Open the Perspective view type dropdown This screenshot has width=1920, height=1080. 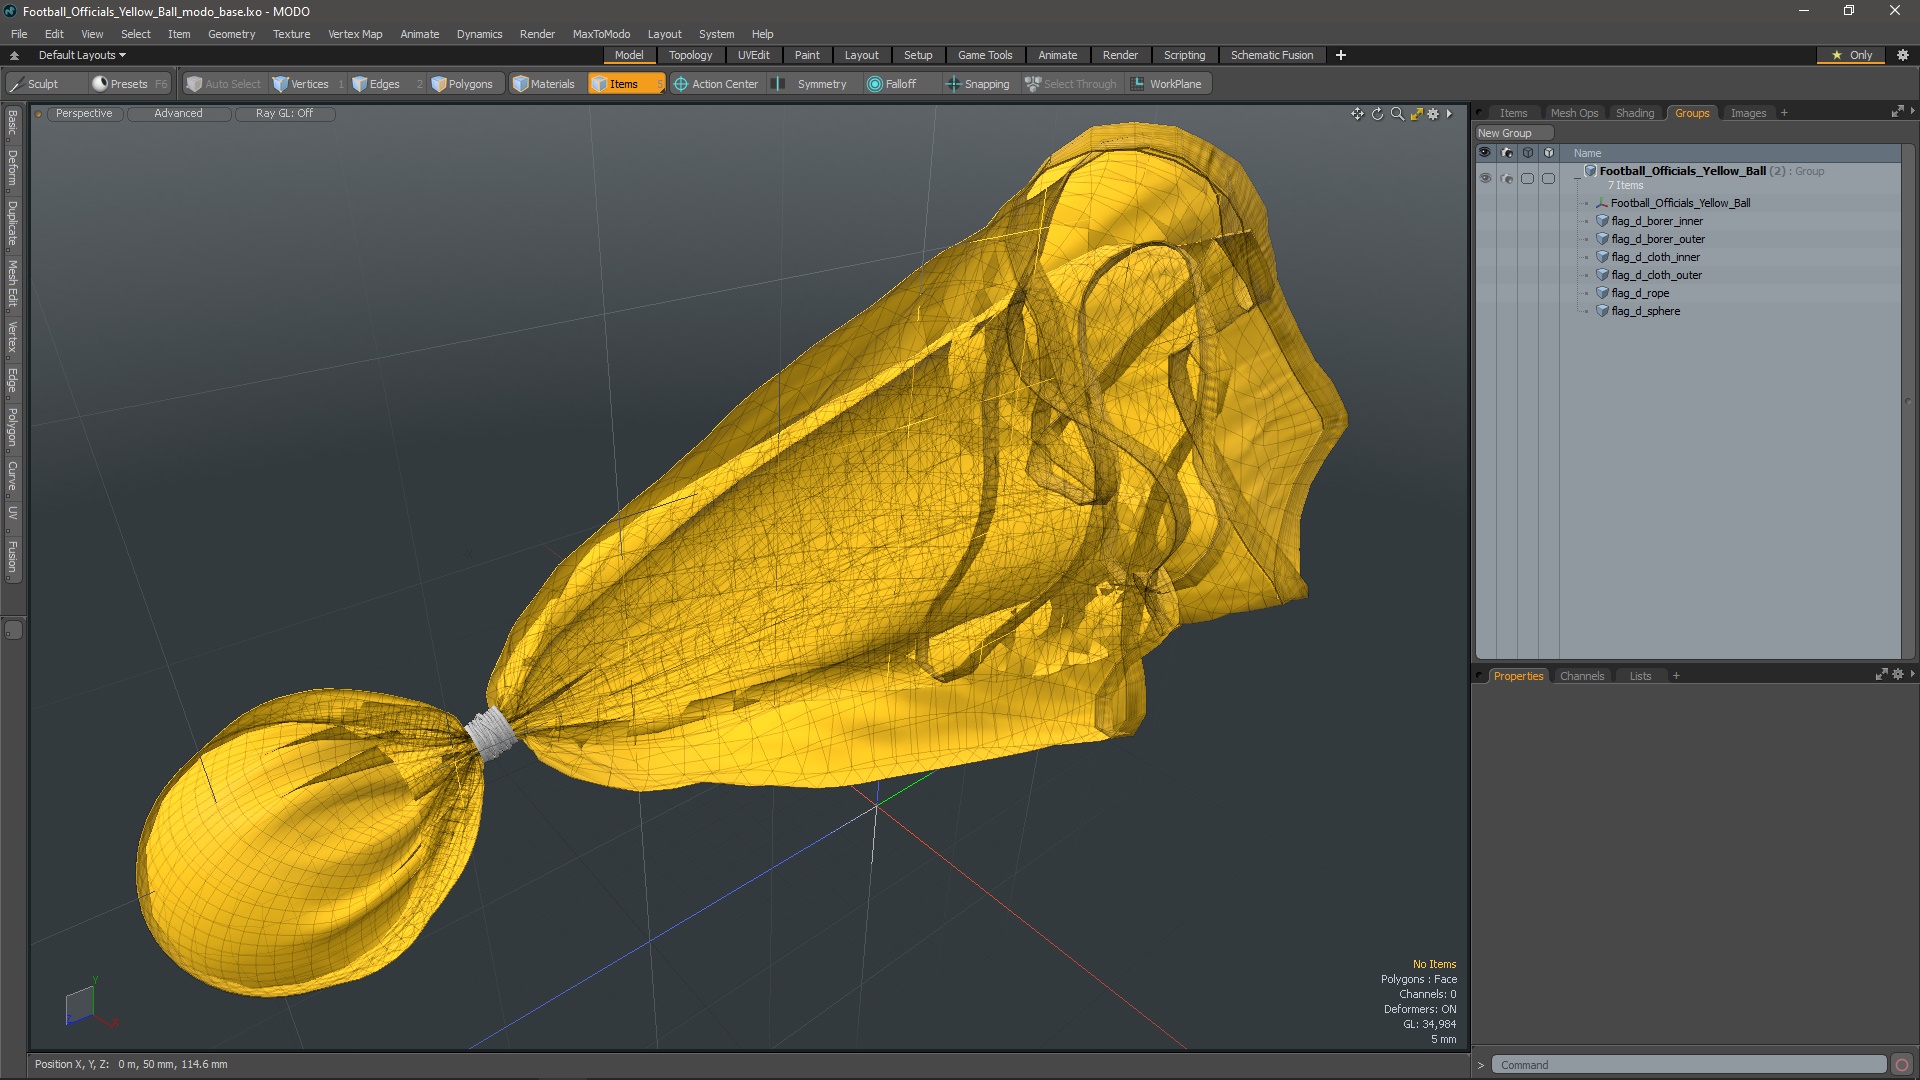84,114
